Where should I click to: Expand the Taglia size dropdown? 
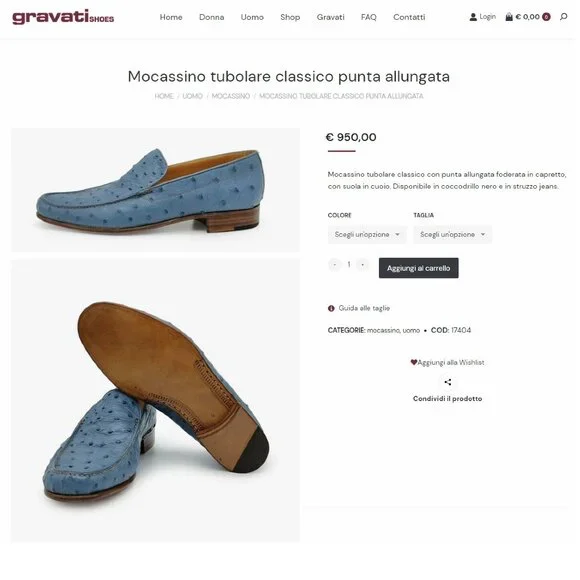coord(452,235)
